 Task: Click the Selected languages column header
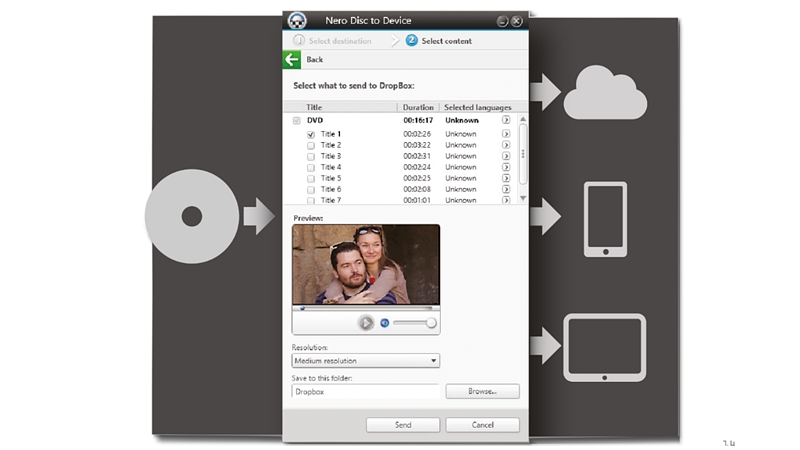(x=478, y=107)
